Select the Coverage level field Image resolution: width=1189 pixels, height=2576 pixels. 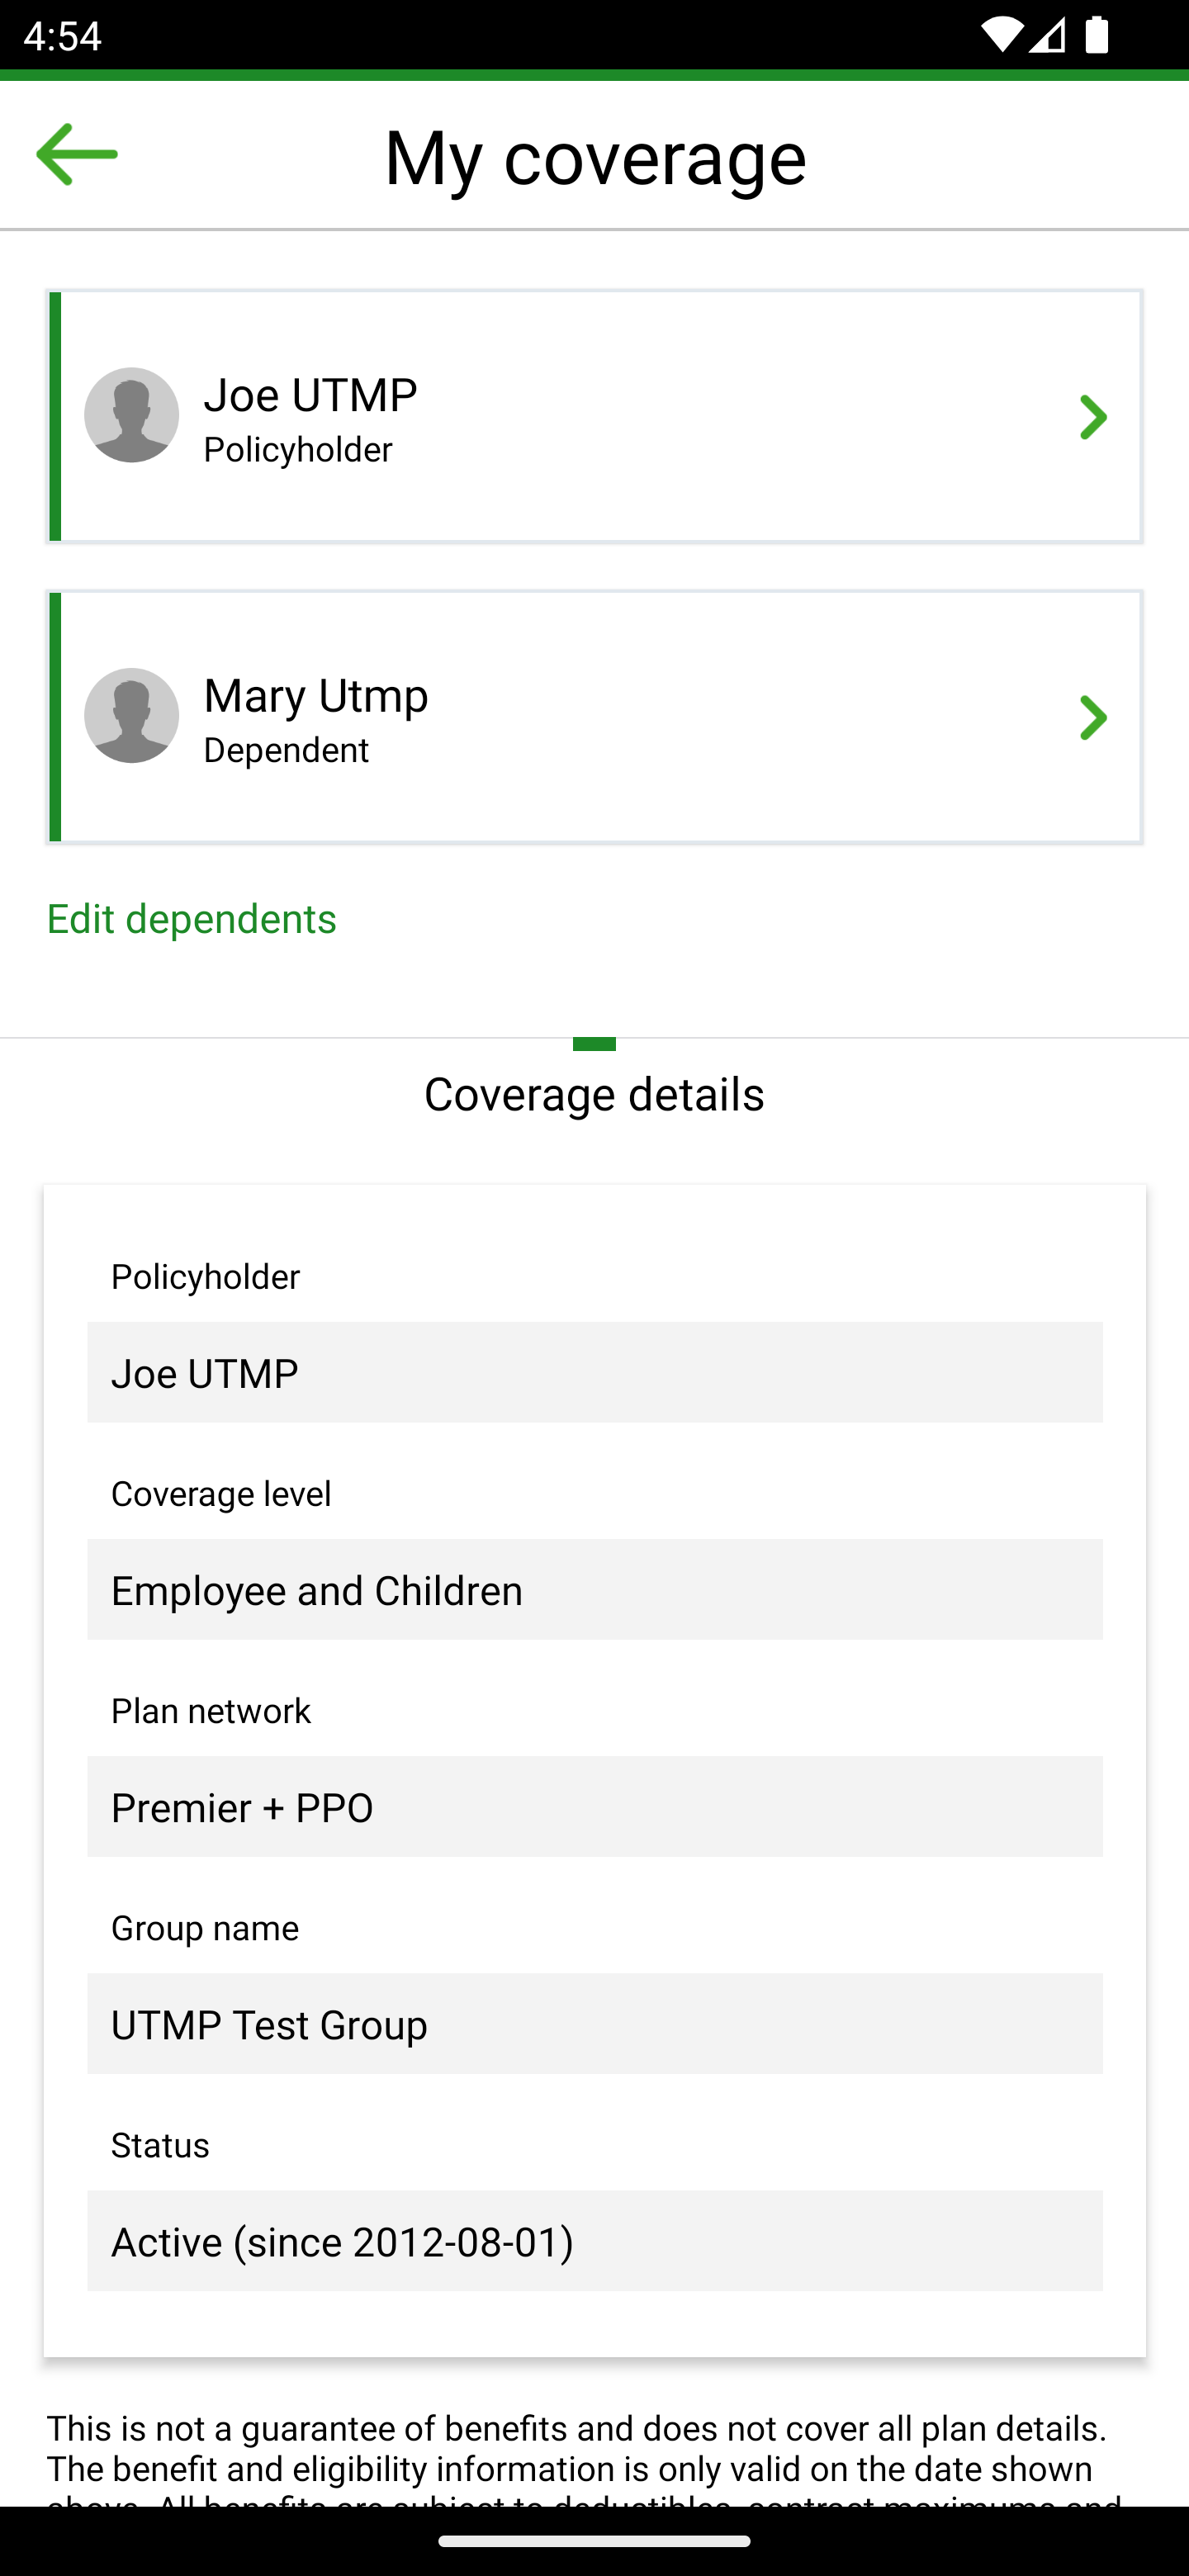pos(594,1589)
